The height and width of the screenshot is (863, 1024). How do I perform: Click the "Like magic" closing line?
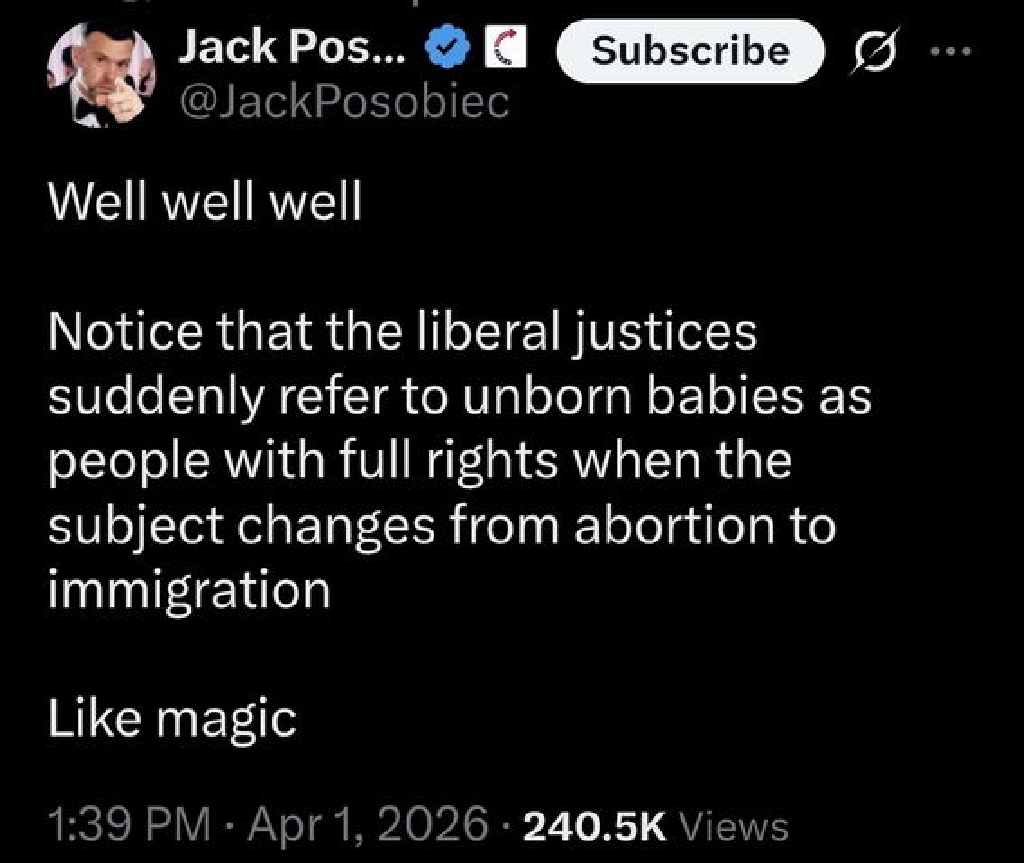point(172,719)
